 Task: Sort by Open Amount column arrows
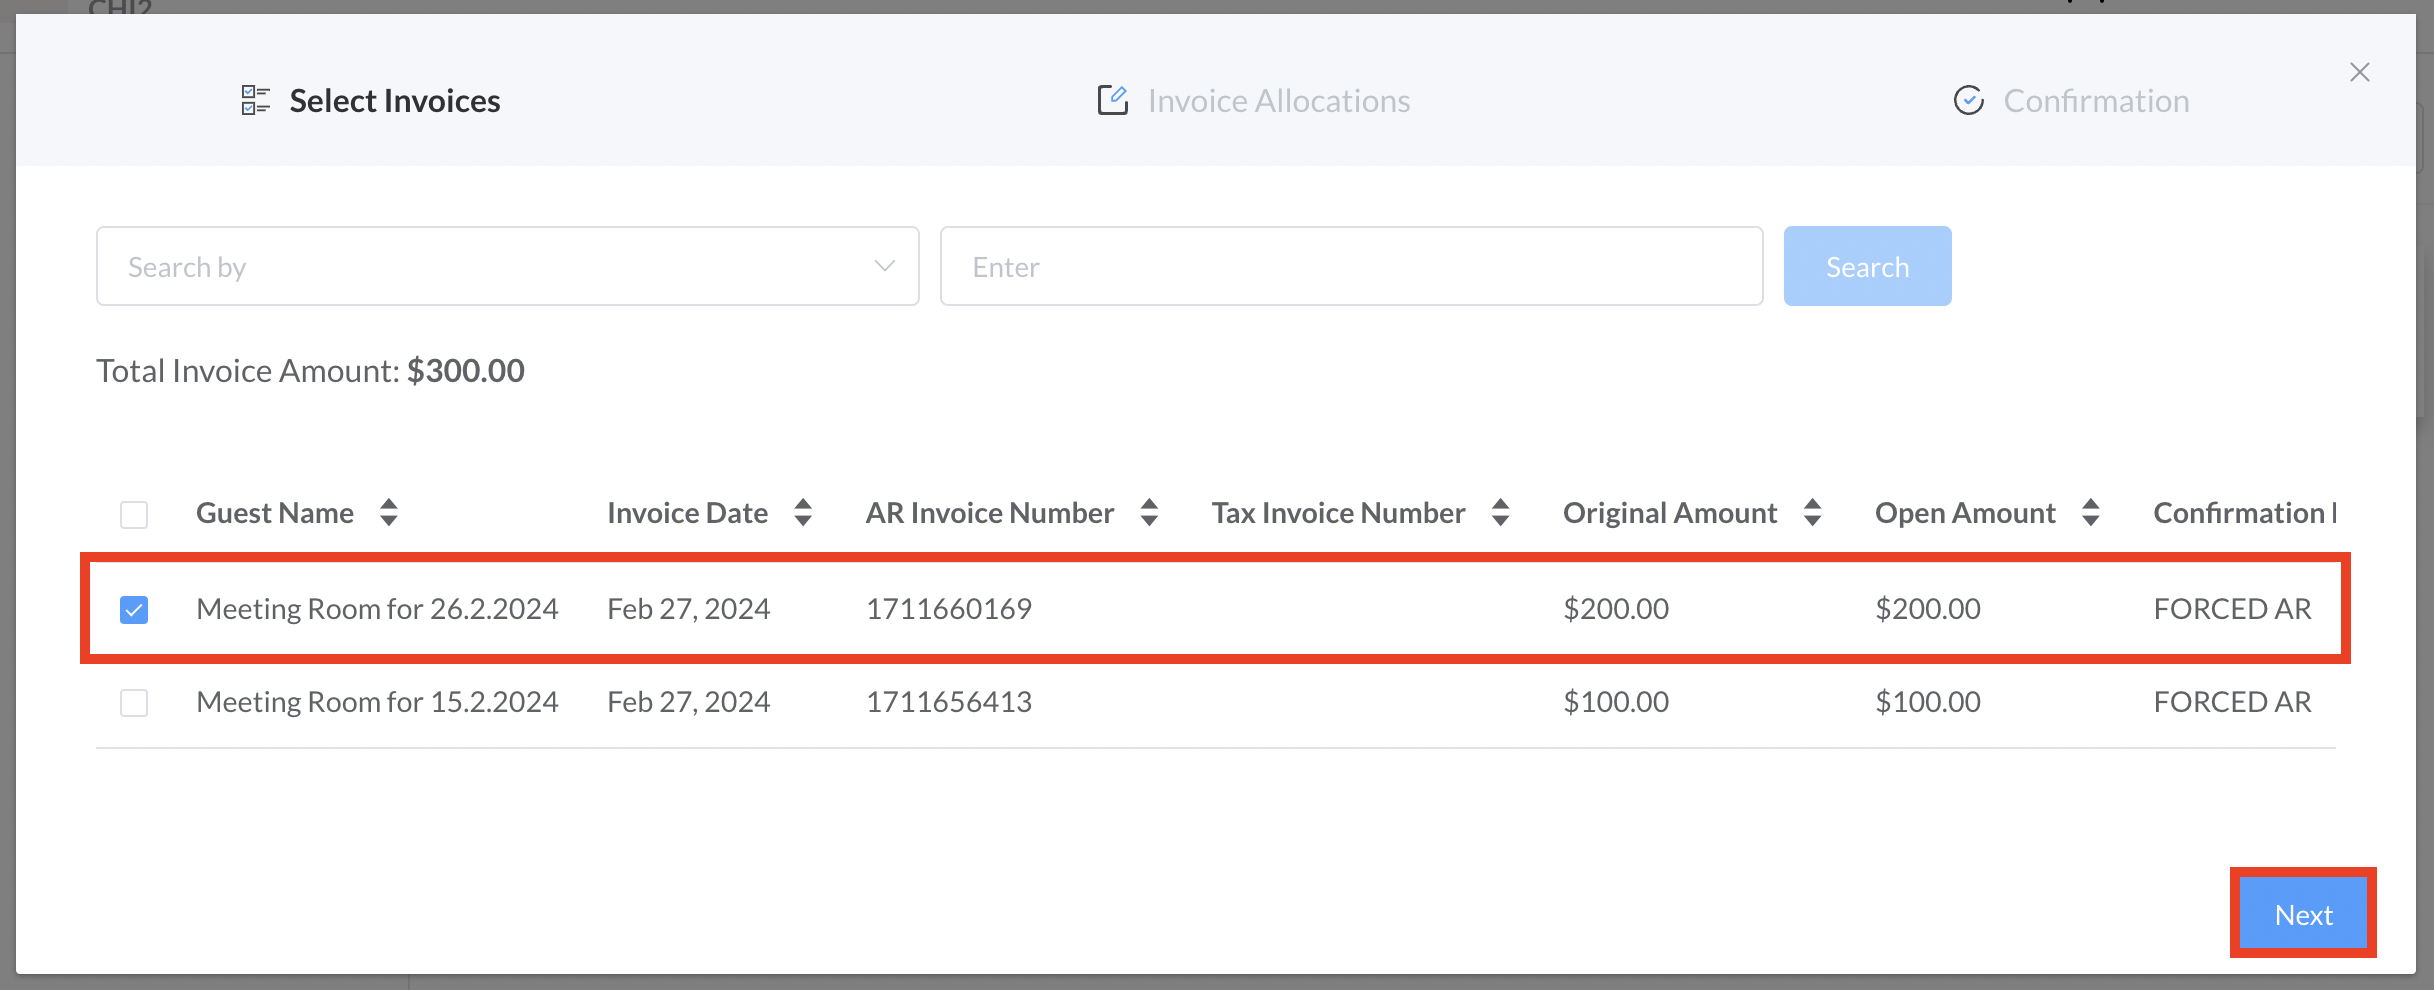pos(2090,513)
